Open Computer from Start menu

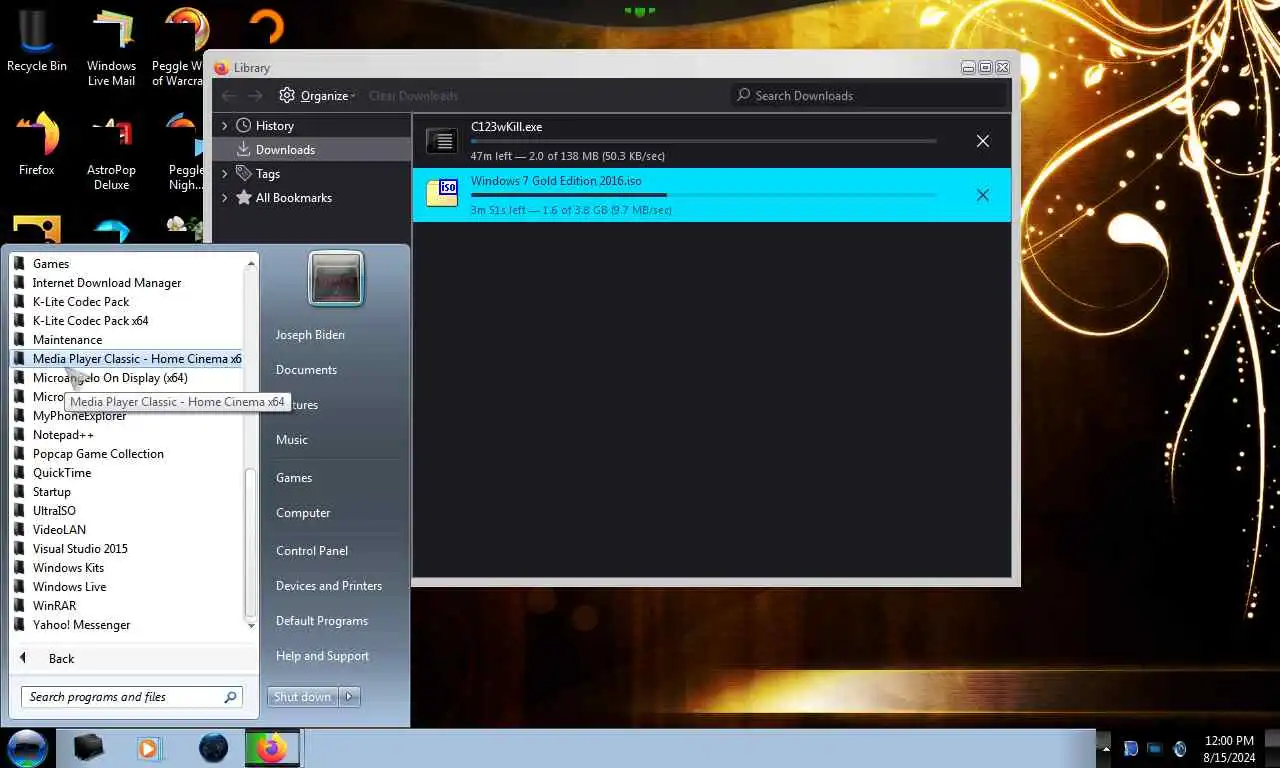(303, 513)
